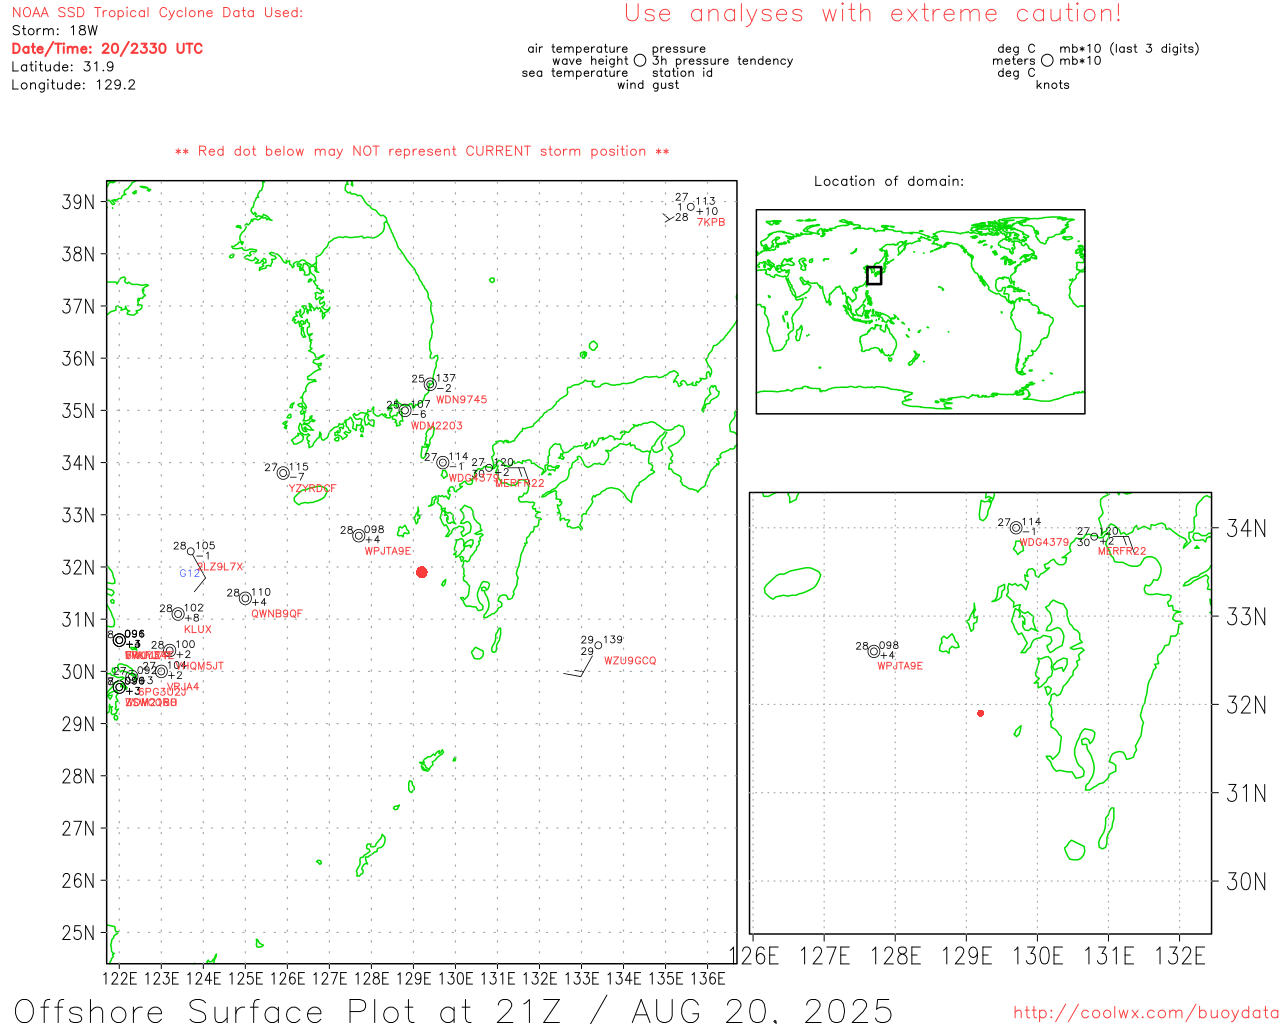Click the world map location thumbnail
This screenshot has width=1280, height=1024.
tap(920, 311)
